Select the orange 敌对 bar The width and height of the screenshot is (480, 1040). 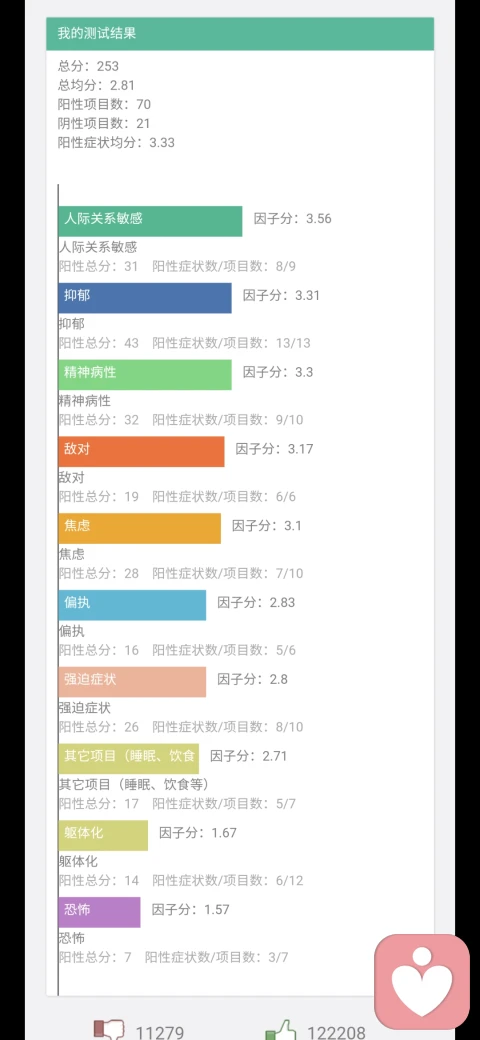[x=141, y=452]
